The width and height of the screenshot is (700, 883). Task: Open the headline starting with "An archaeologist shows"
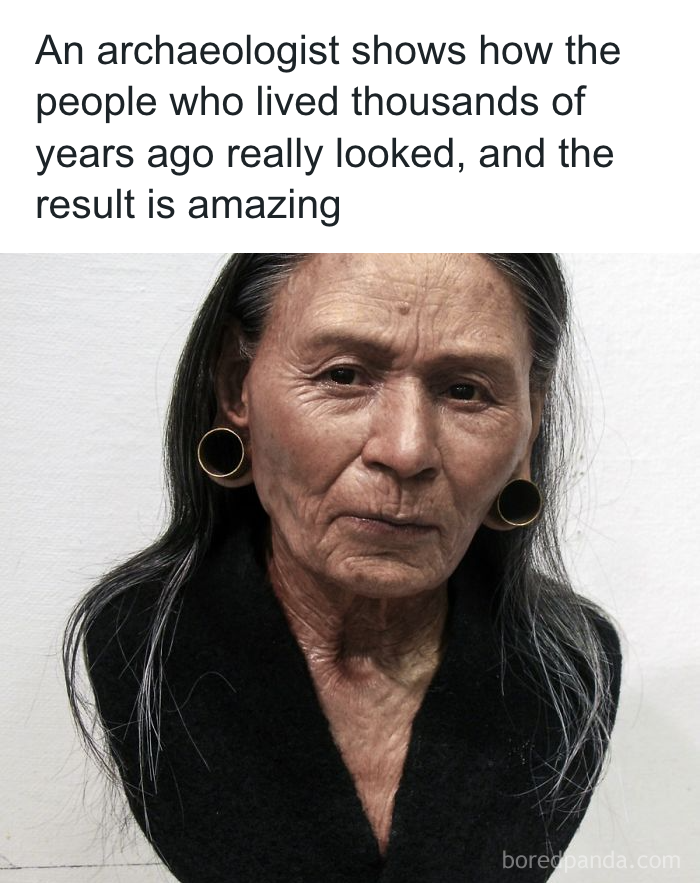[328, 127]
